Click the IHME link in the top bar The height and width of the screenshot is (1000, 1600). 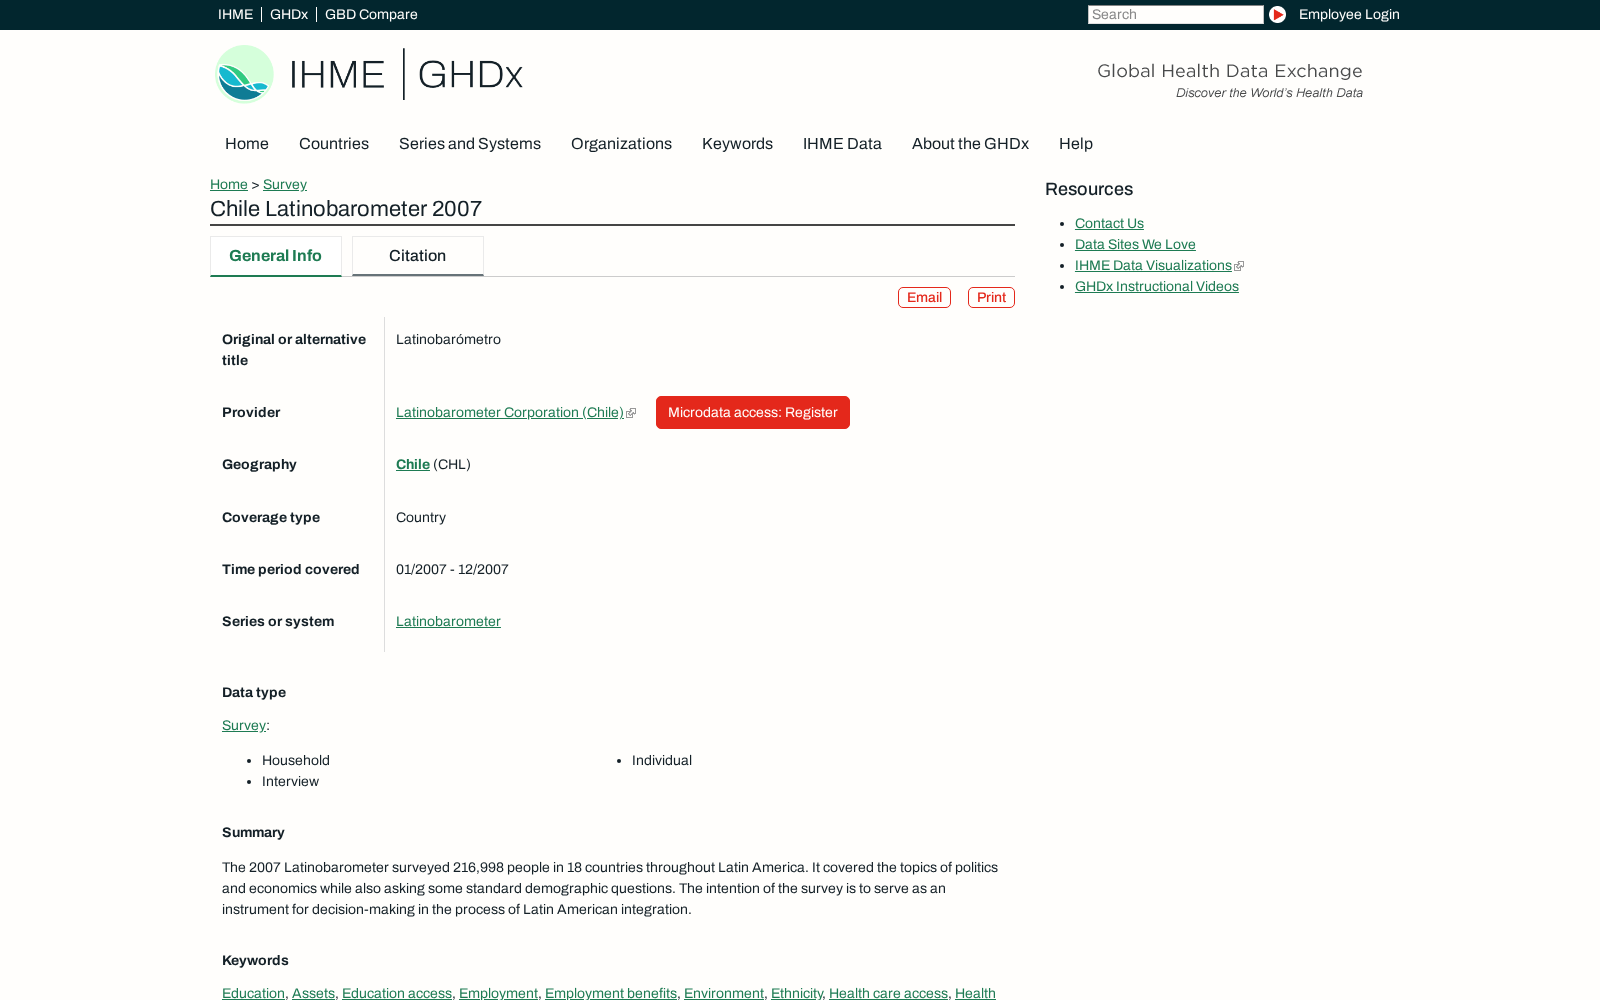pos(235,14)
